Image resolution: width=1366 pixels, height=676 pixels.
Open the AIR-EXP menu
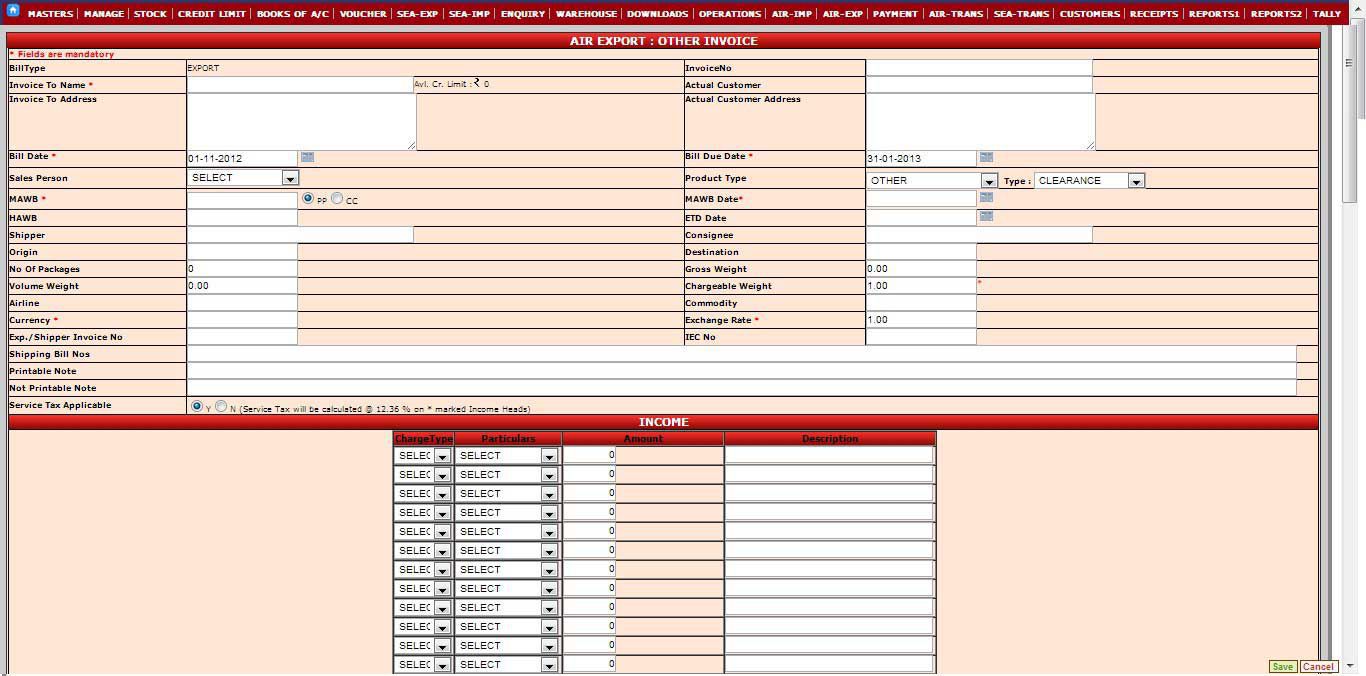[x=841, y=13]
